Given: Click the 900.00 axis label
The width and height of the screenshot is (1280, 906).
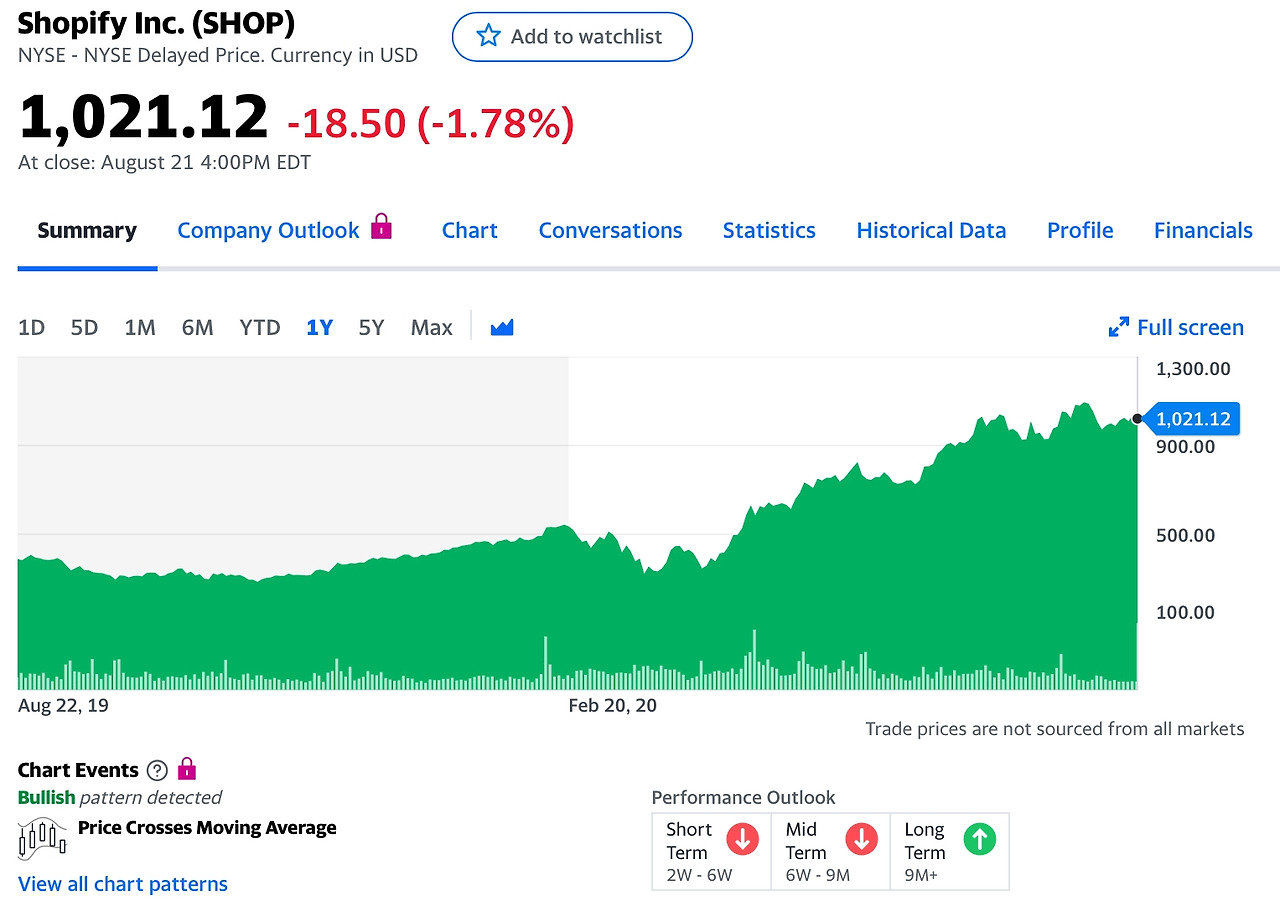Looking at the screenshot, I should (1186, 446).
